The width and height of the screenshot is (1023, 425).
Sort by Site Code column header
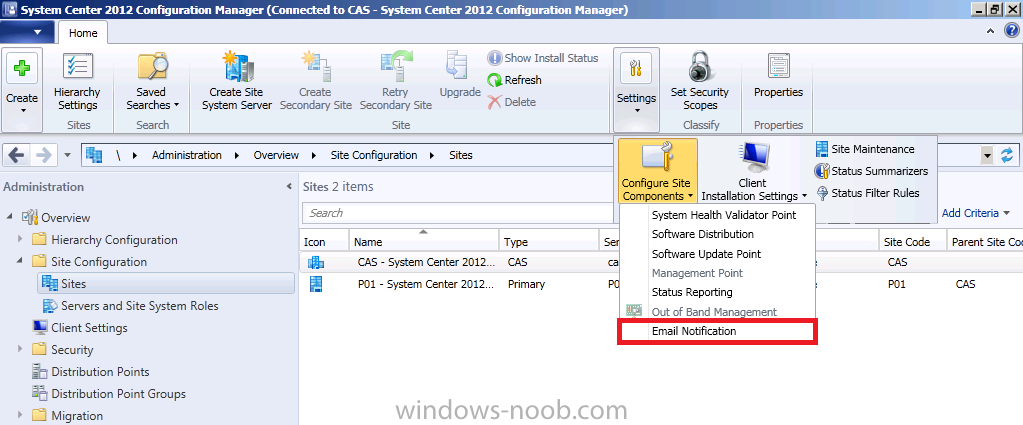pos(913,242)
